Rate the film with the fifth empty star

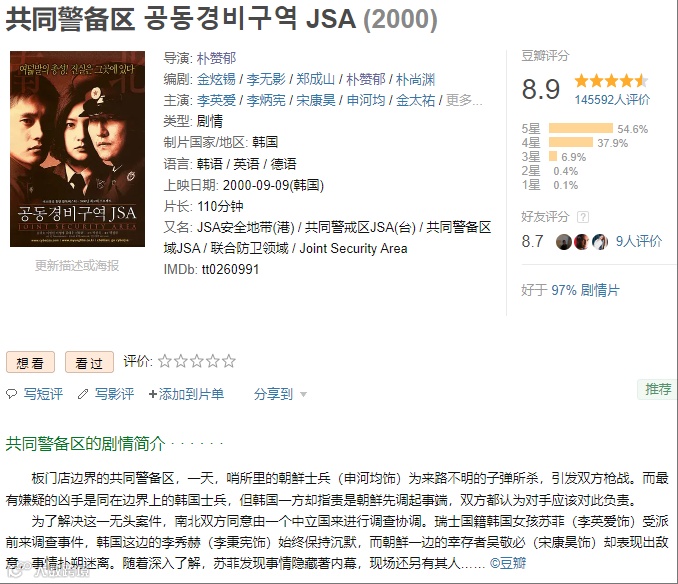point(229,361)
